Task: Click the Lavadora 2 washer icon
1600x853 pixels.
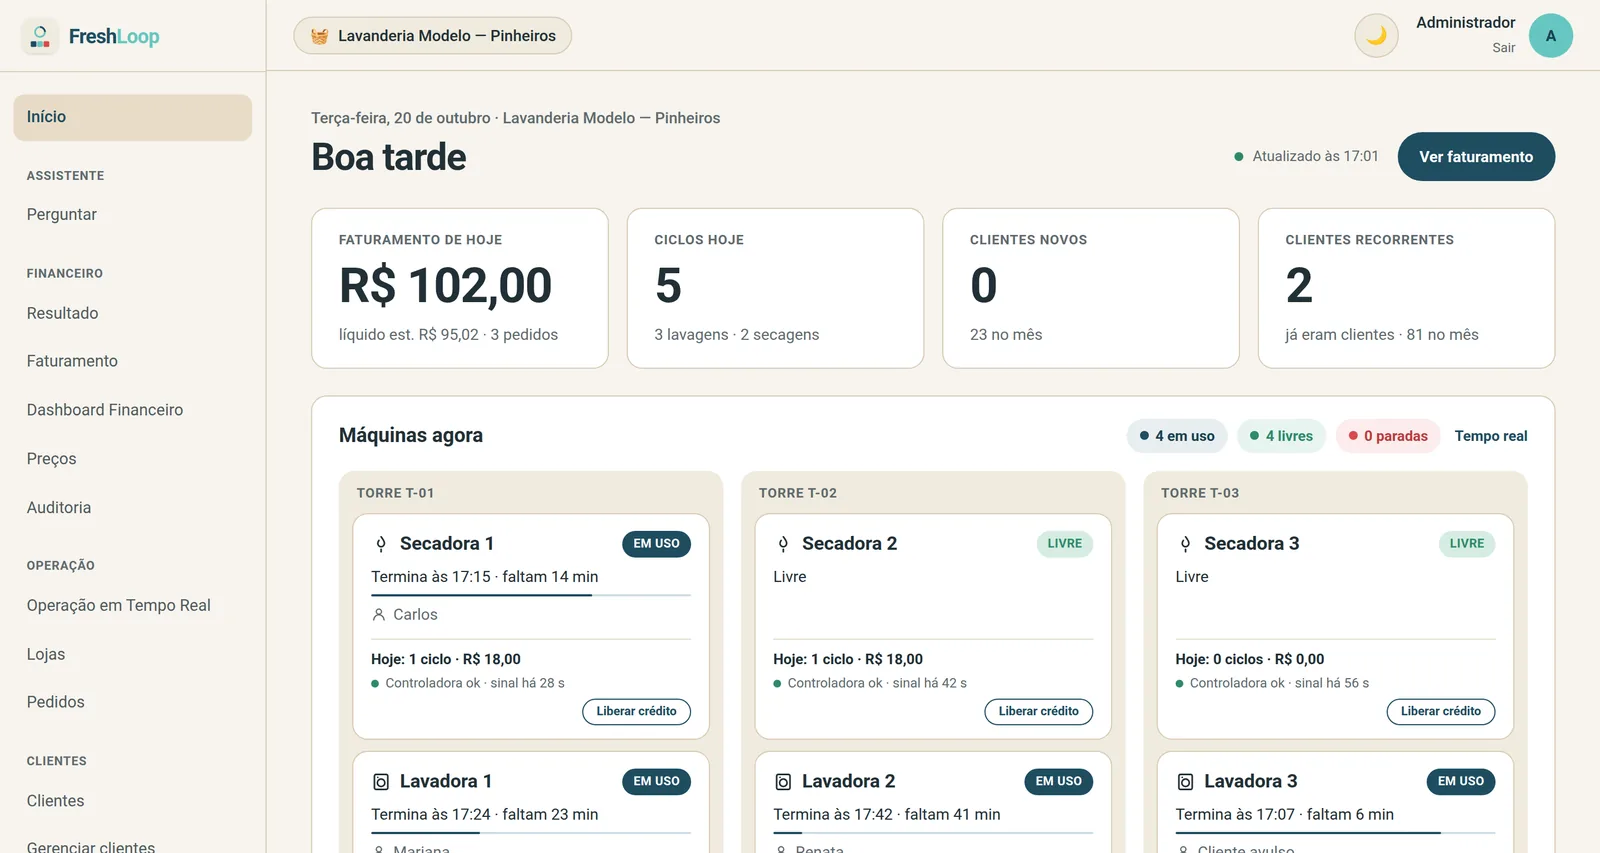Action: (783, 782)
